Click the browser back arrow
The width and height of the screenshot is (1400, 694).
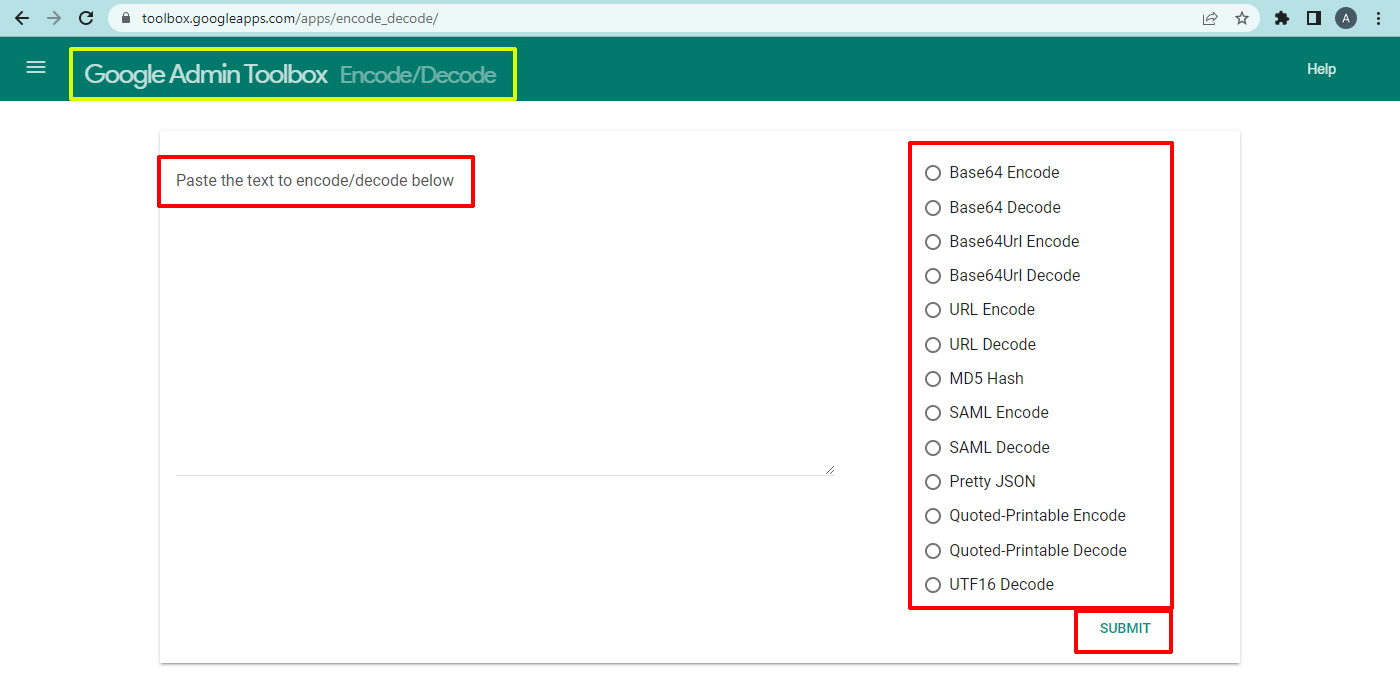22,18
